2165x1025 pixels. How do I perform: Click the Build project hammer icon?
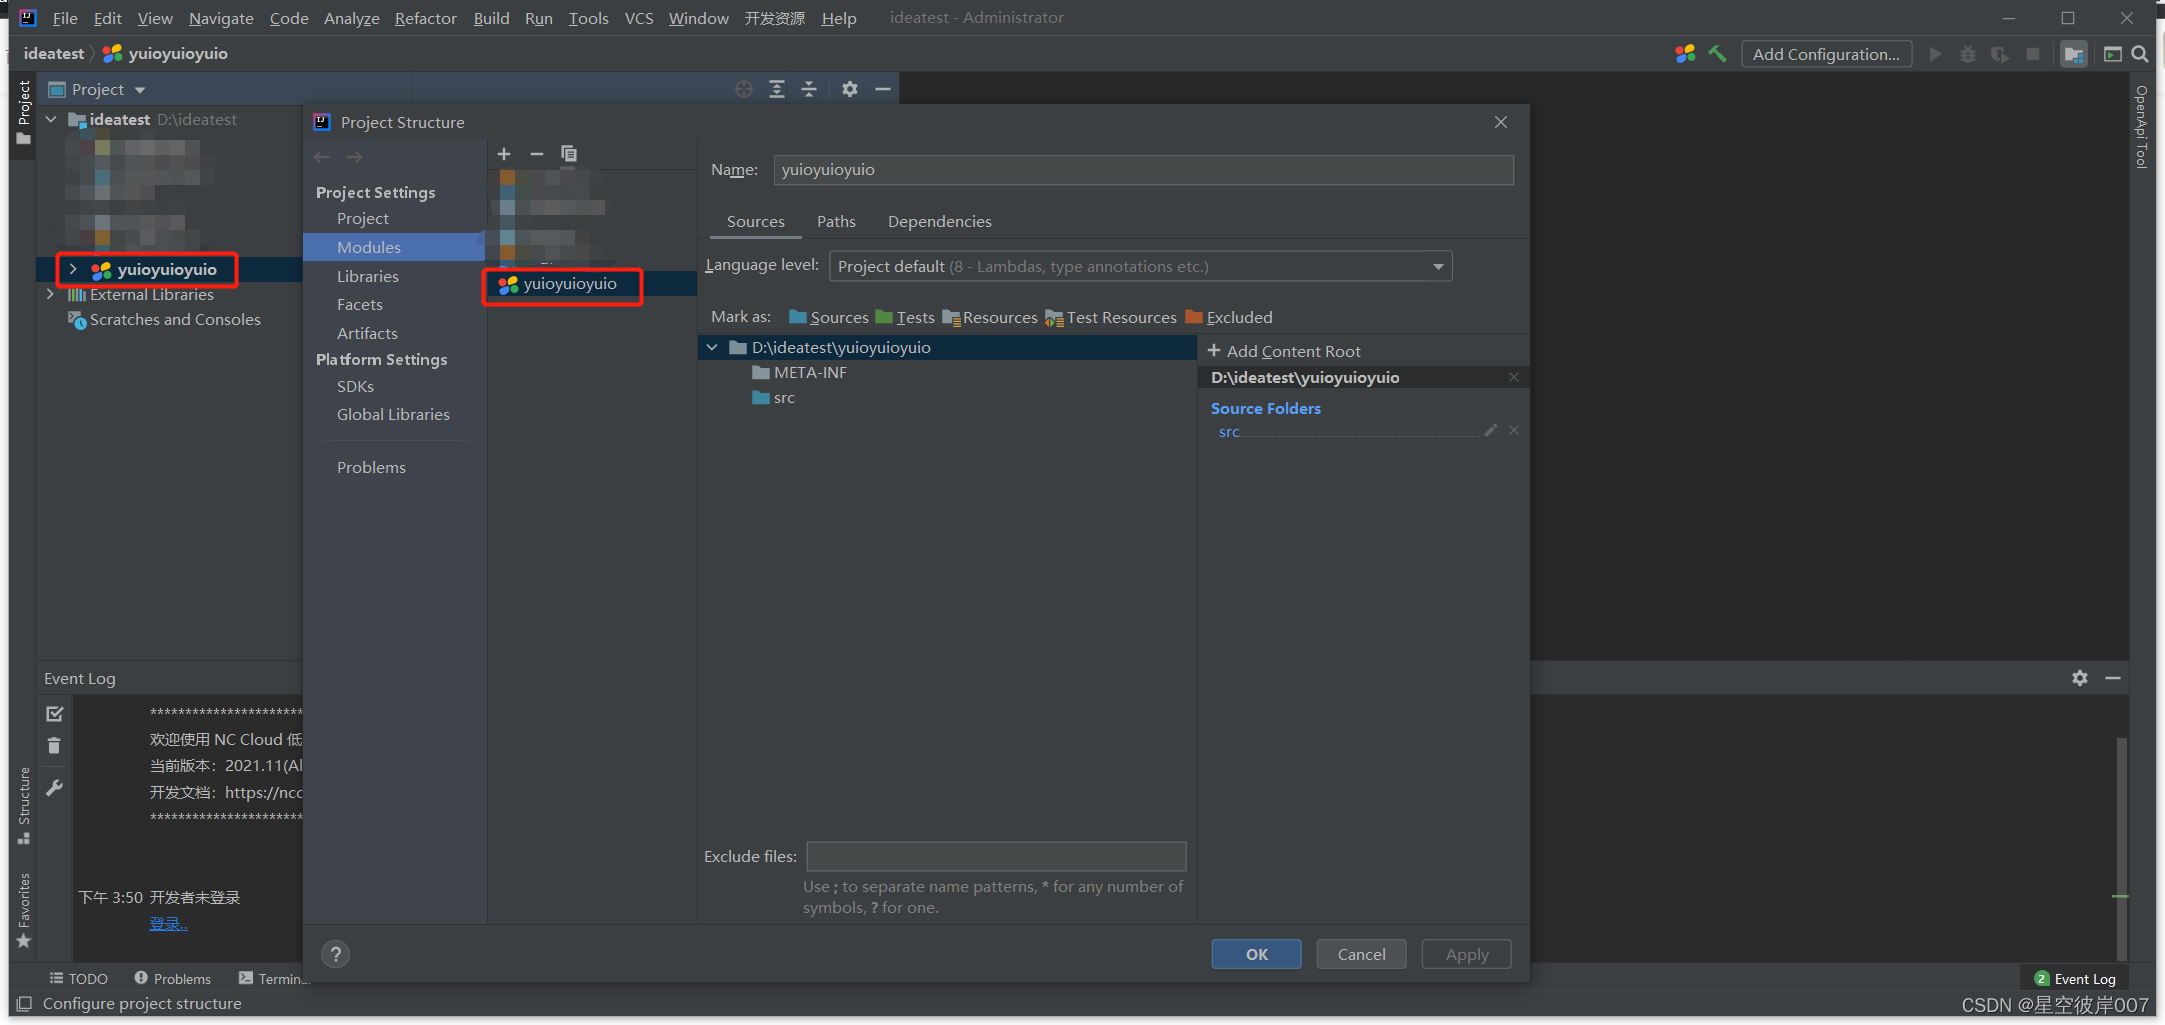tap(1717, 54)
